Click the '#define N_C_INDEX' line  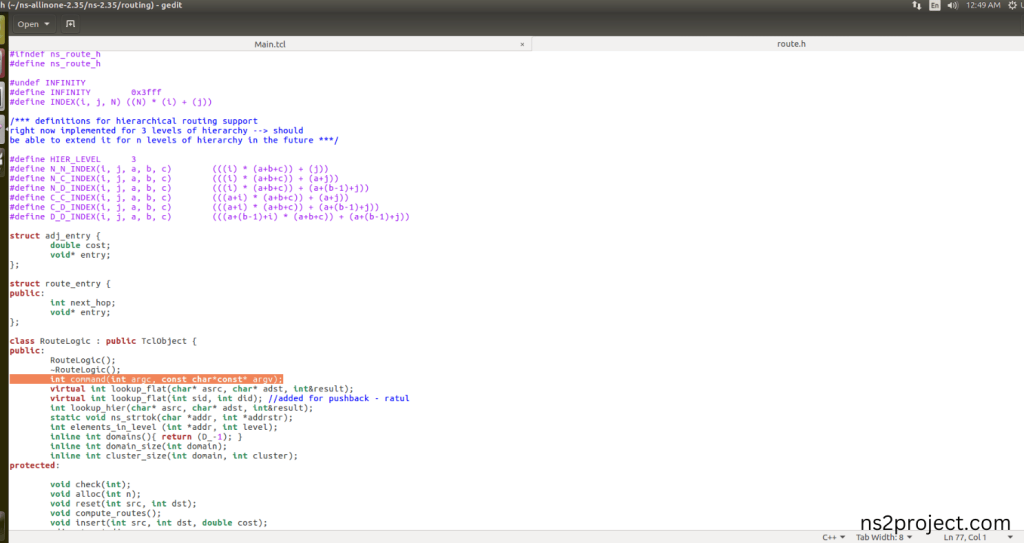(x=174, y=178)
